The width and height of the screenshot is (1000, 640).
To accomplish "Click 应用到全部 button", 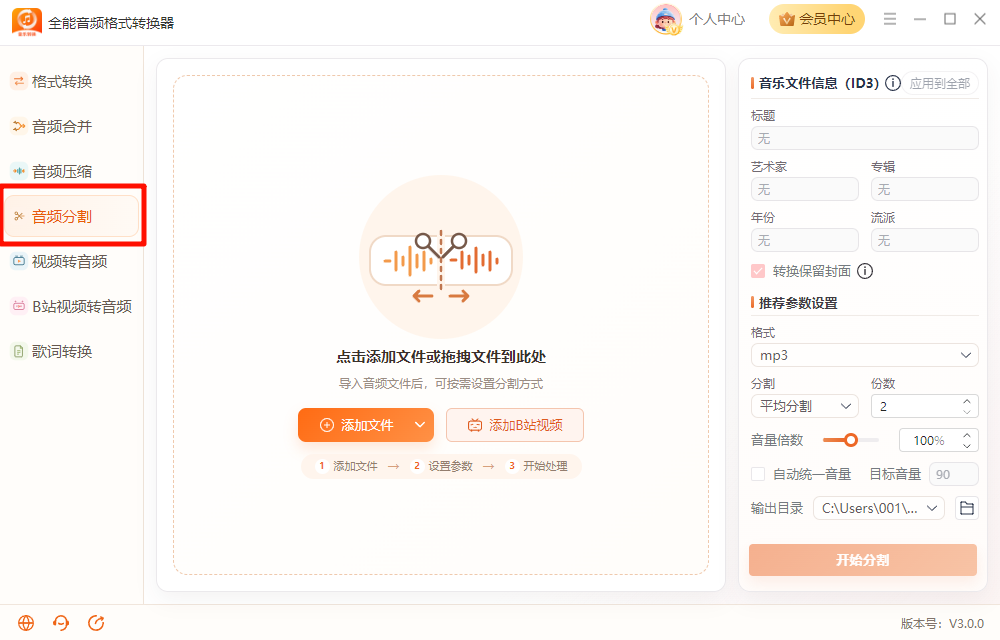I will 940,84.
